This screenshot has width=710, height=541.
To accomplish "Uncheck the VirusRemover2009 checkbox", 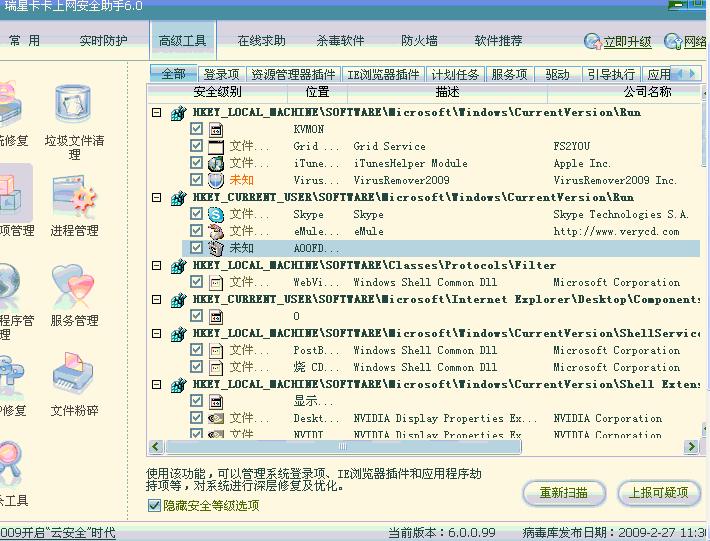I will click(x=196, y=180).
